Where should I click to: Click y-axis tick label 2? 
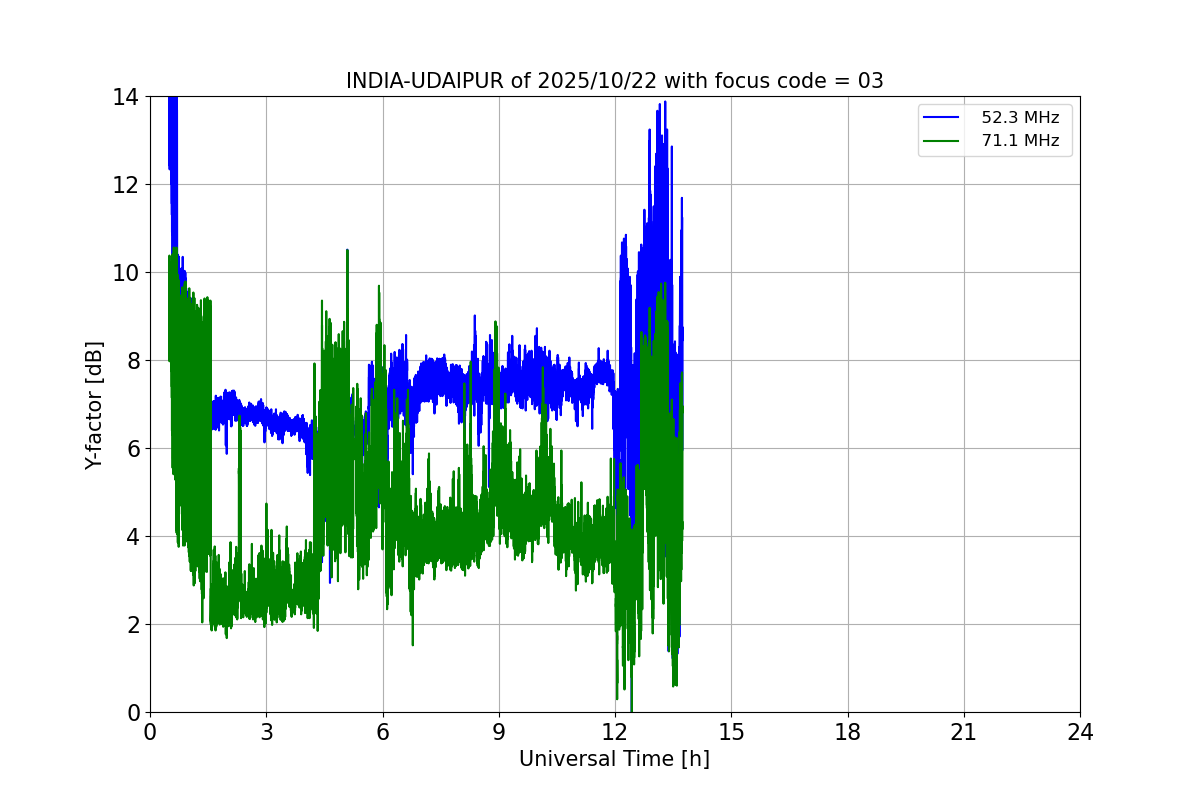(133, 625)
